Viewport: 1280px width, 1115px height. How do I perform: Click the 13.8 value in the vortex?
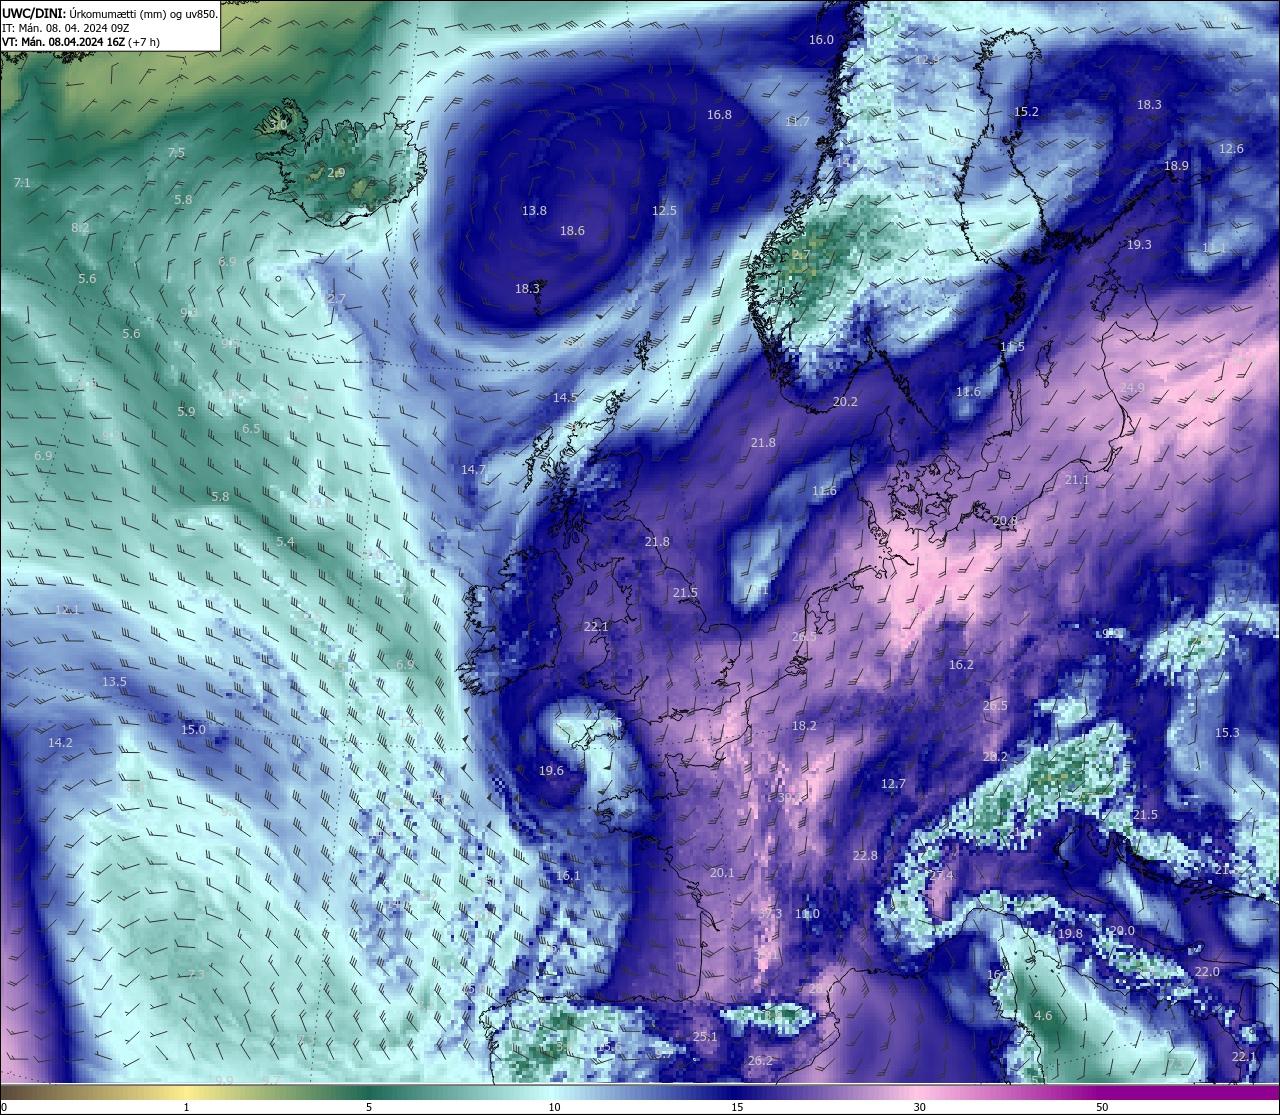(x=534, y=211)
